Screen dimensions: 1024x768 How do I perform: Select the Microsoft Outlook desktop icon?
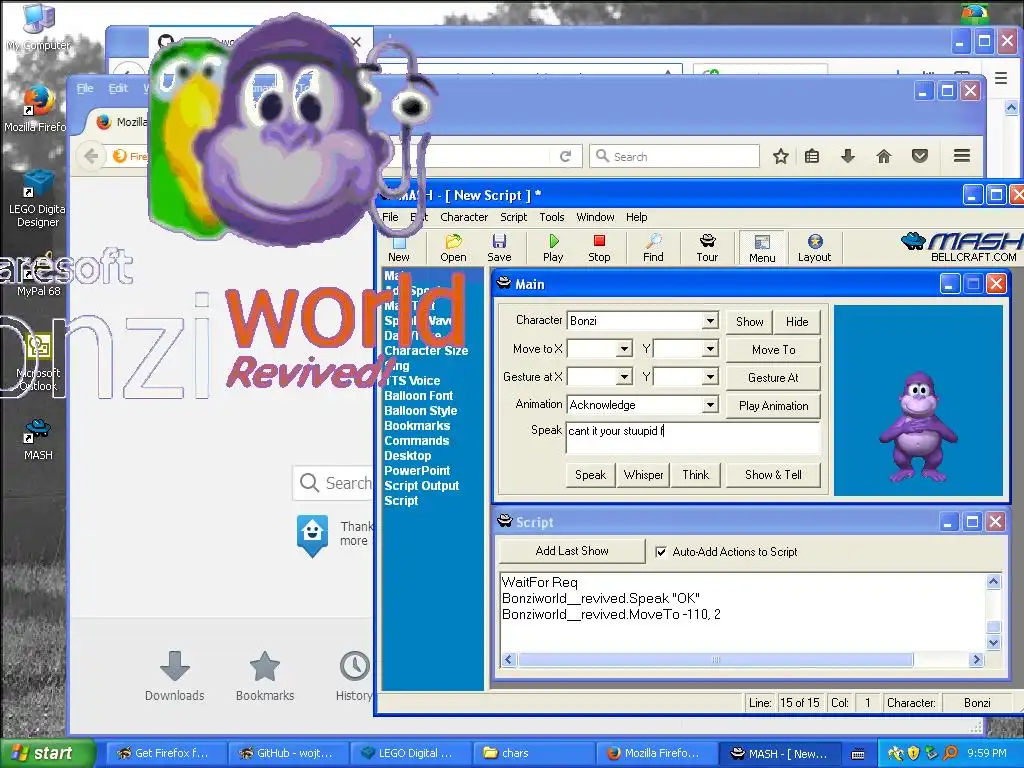[39, 361]
